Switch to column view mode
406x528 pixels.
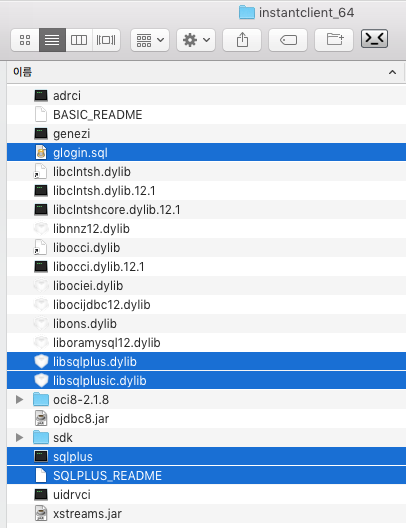point(79,40)
